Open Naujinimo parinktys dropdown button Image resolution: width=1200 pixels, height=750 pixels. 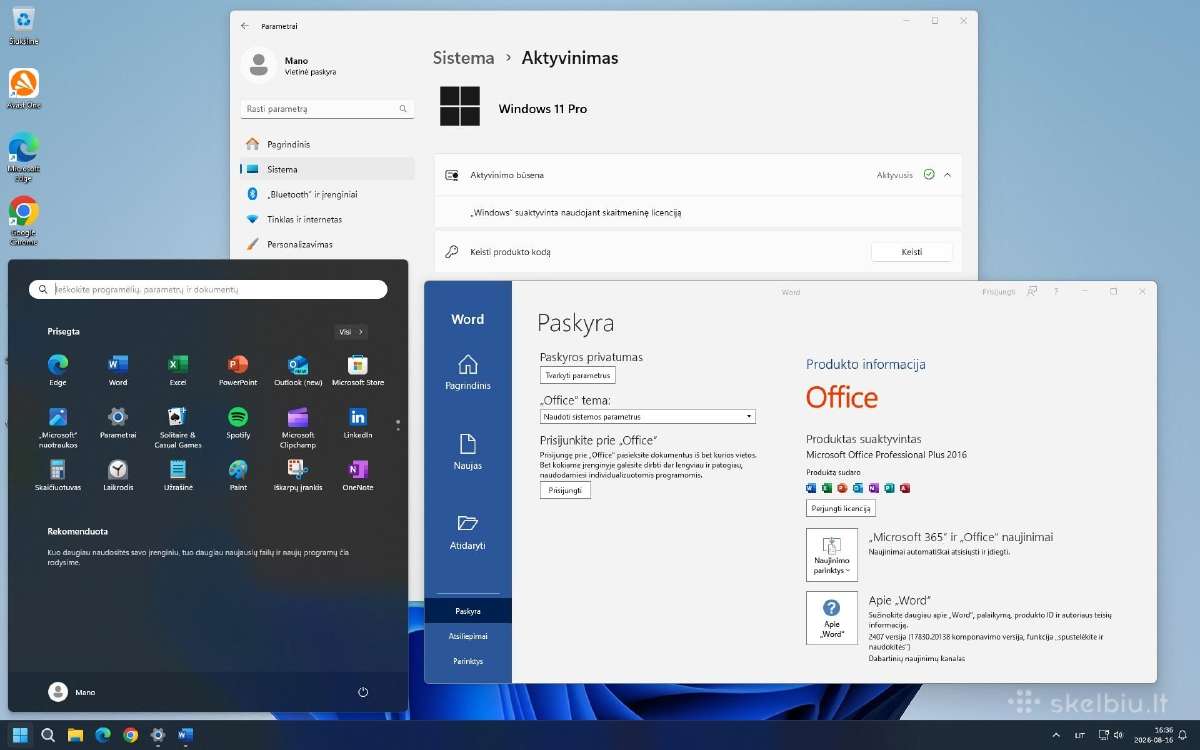(x=832, y=555)
